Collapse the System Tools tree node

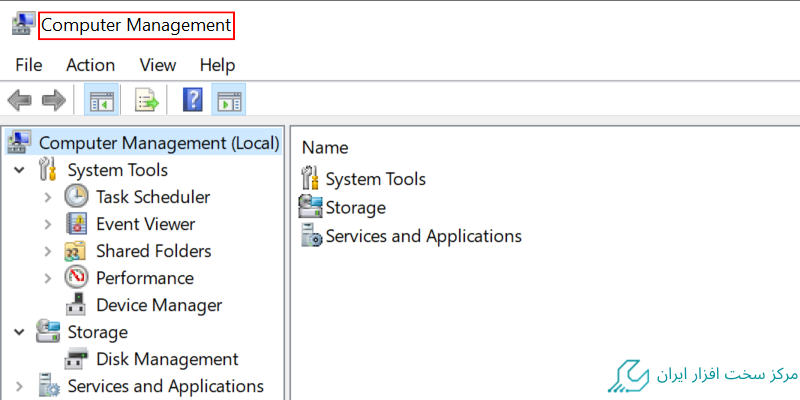(x=19, y=170)
